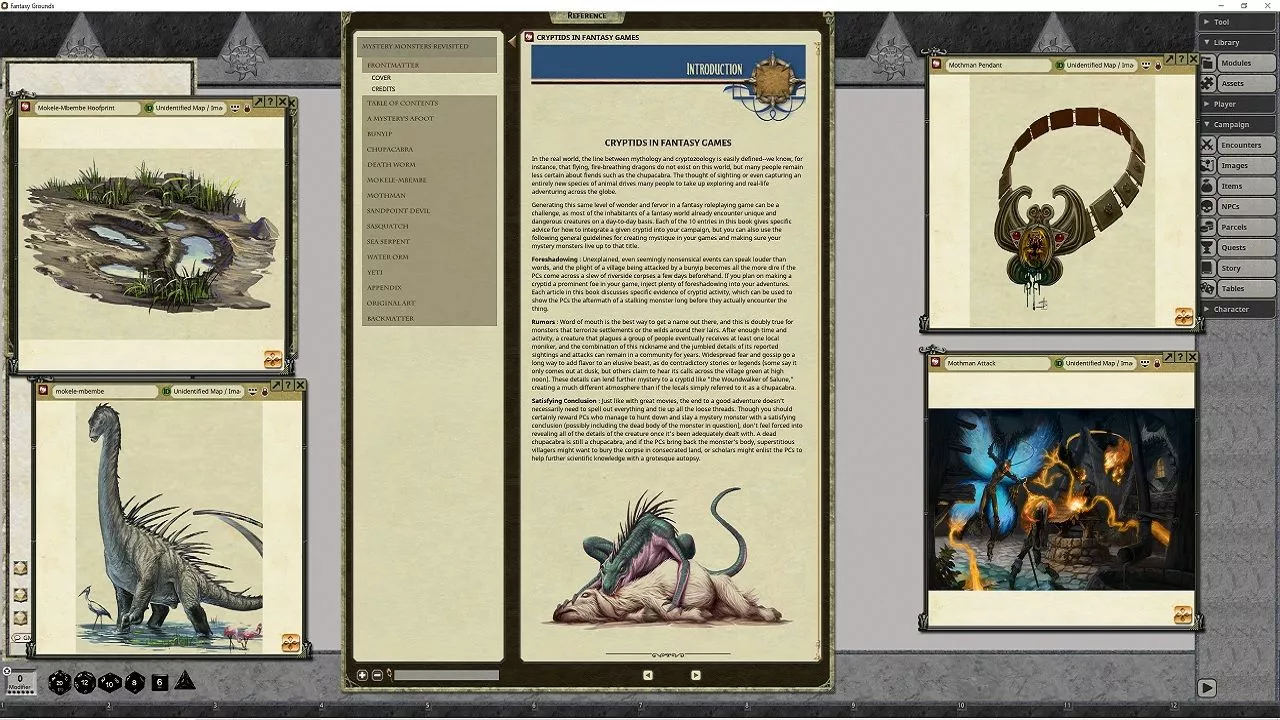Click the Assets puzzle-piece icon
The image size is (1280, 720).
pos(1208,83)
